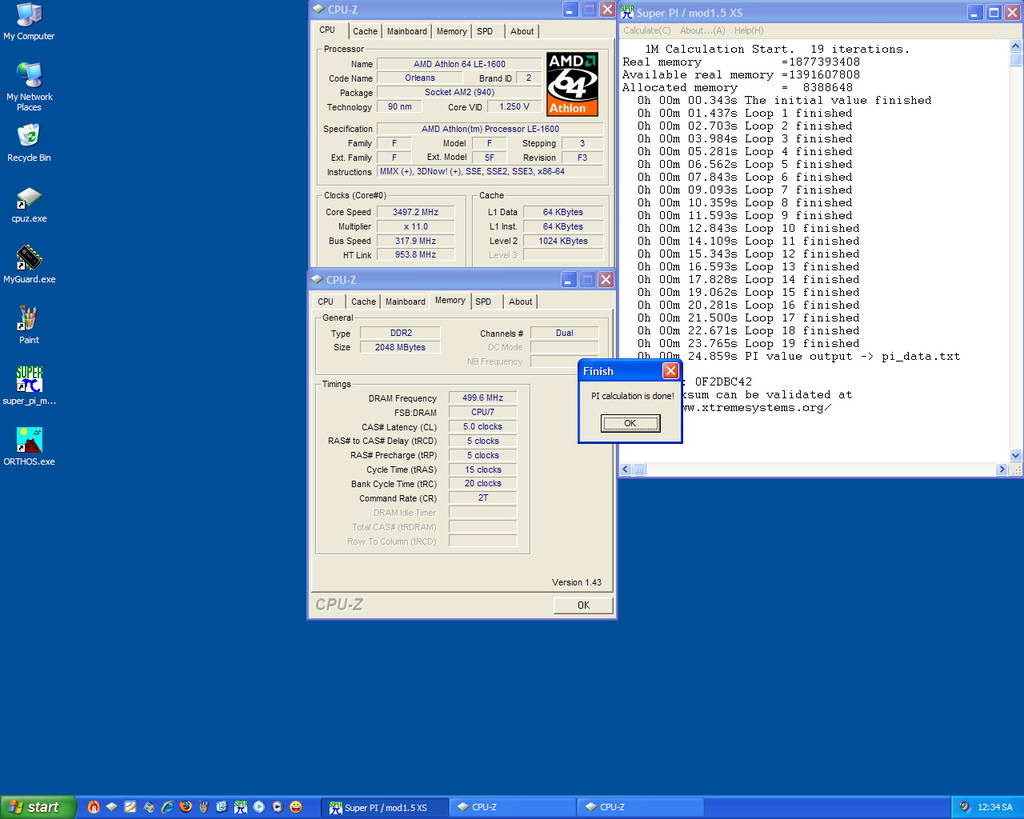Open SPD tab in CPU-Z window showing Timings
Viewport: 1024px width, 819px height.
483,302
